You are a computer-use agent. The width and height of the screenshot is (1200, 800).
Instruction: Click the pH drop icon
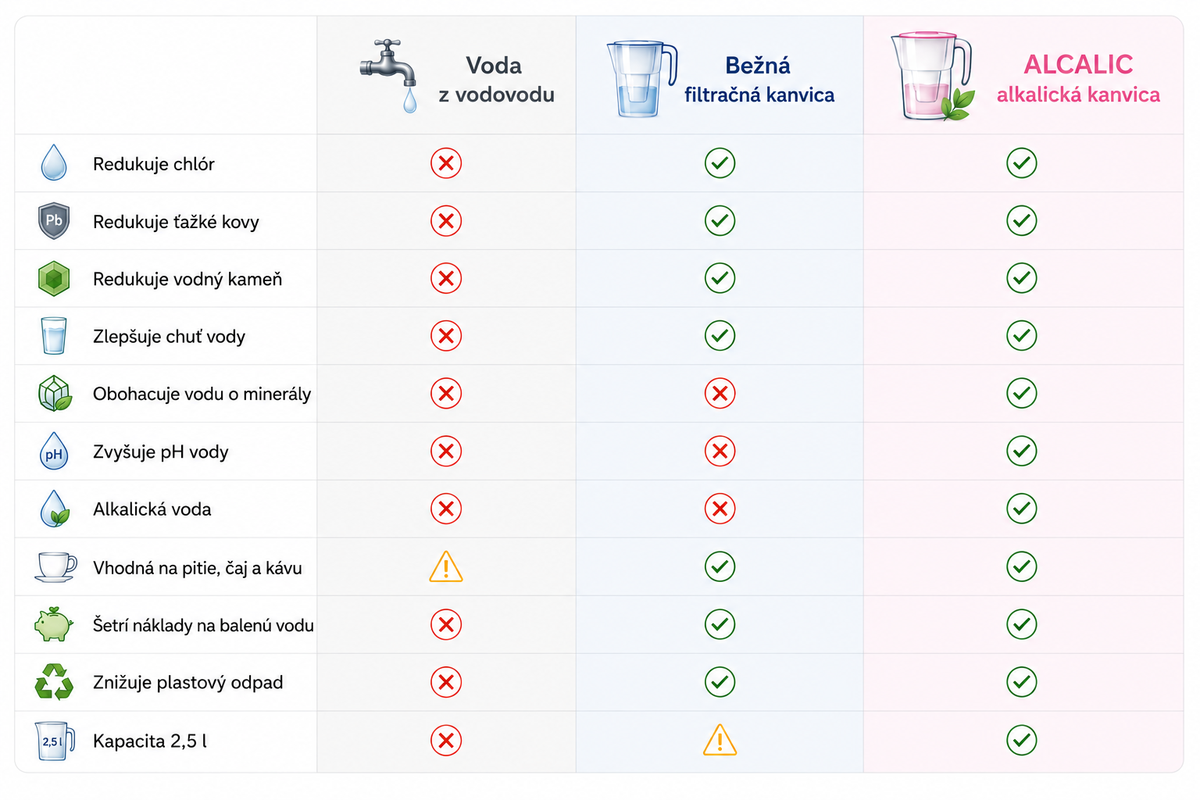(53, 452)
